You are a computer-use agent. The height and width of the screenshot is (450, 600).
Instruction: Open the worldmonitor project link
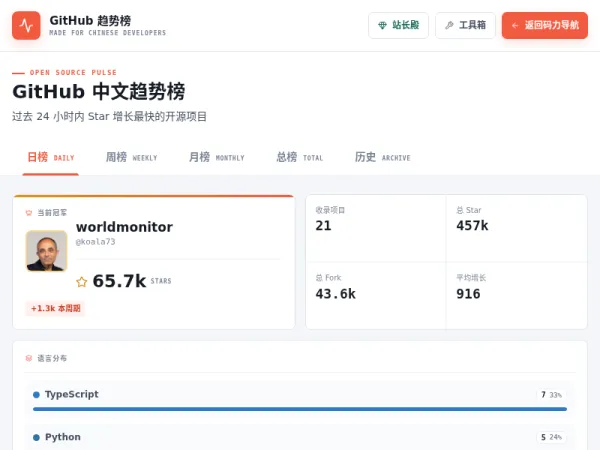click(124, 227)
